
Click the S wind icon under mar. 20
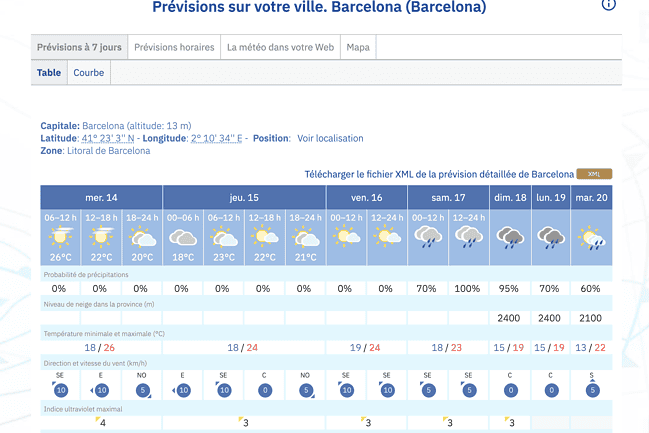[x=592, y=389]
